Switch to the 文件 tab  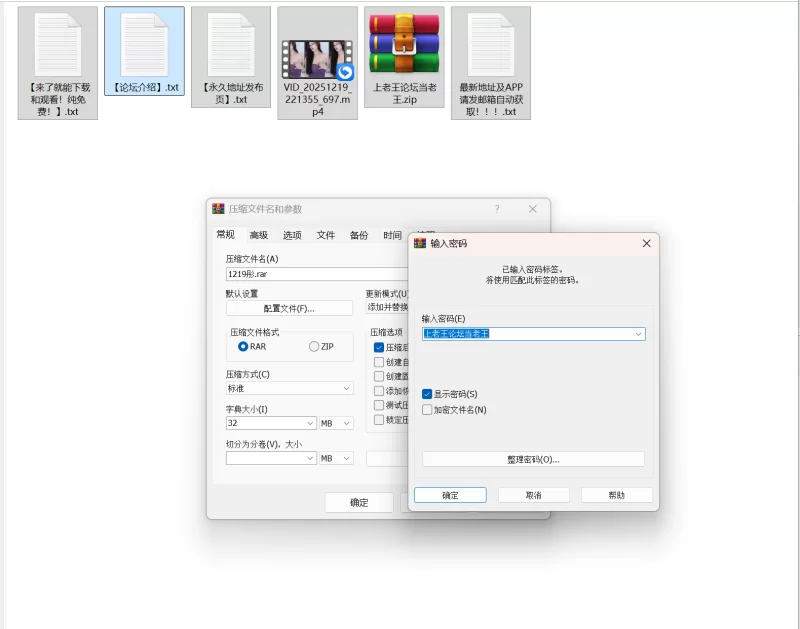click(326, 235)
